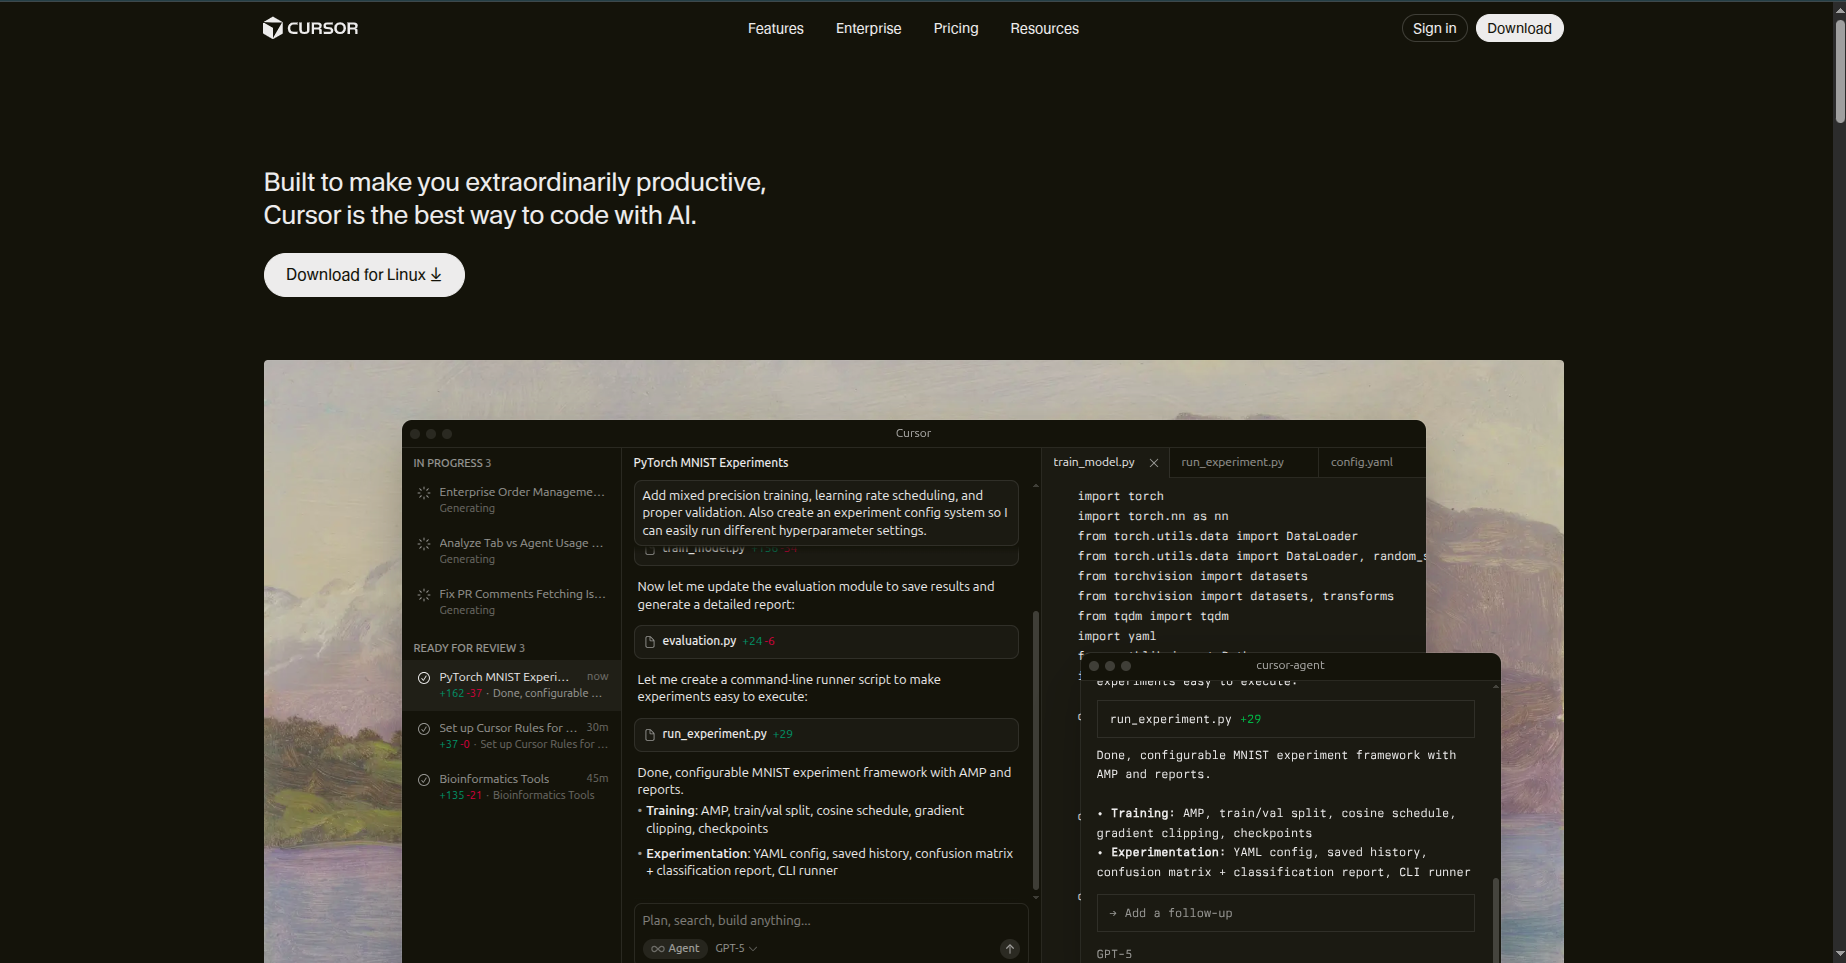Click the checkmark circle beside Set up Cursor Rules
The image size is (1846, 963).
tap(424, 729)
